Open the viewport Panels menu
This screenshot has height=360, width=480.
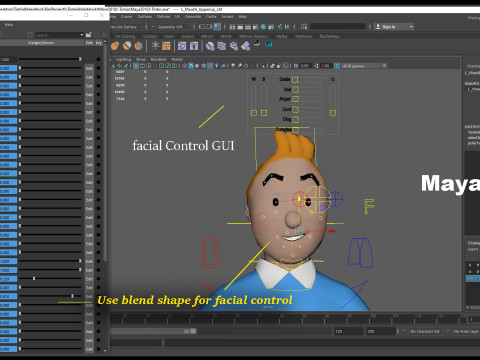(177, 59)
